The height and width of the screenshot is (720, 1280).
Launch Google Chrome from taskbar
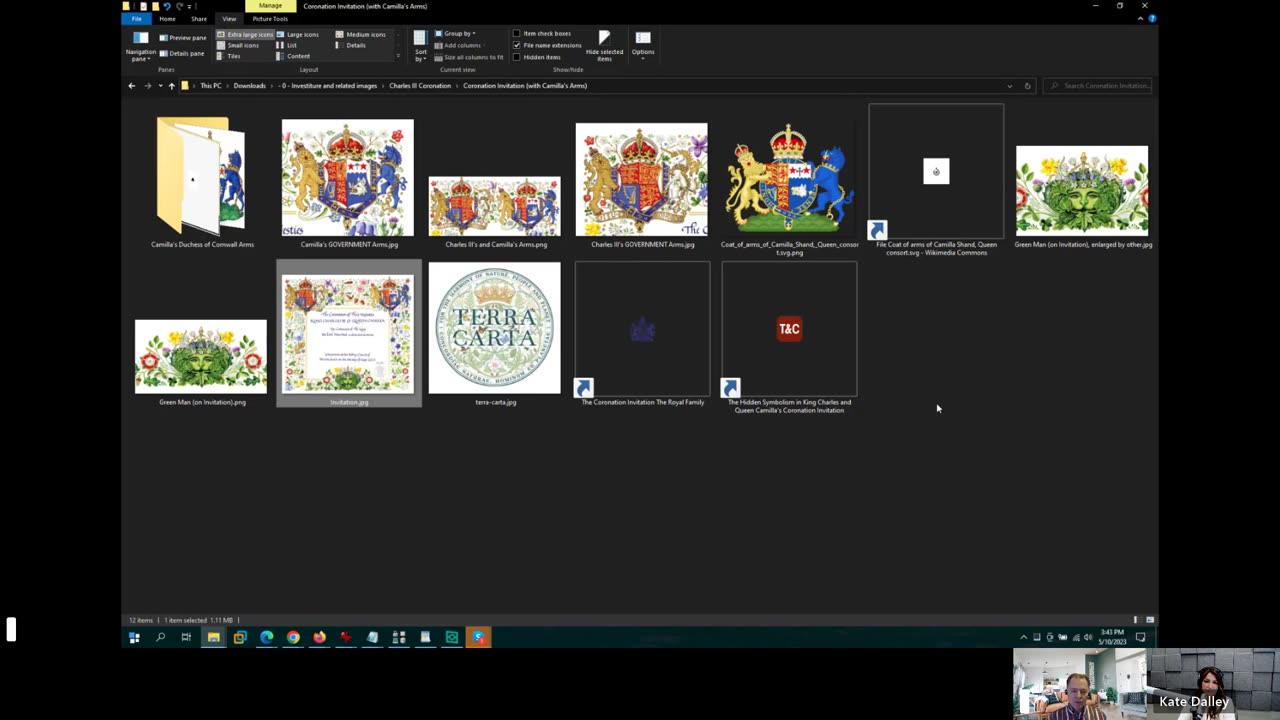click(x=293, y=637)
